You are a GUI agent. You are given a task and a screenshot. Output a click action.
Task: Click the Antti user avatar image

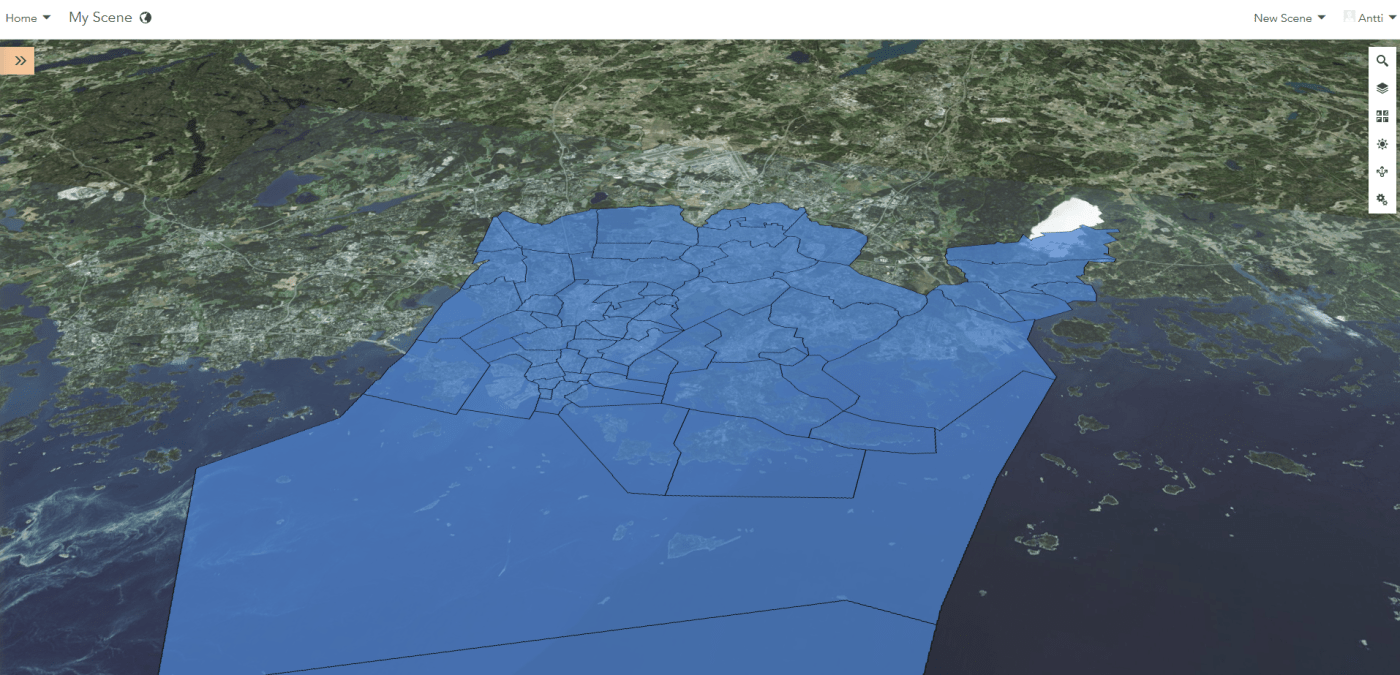click(1349, 17)
